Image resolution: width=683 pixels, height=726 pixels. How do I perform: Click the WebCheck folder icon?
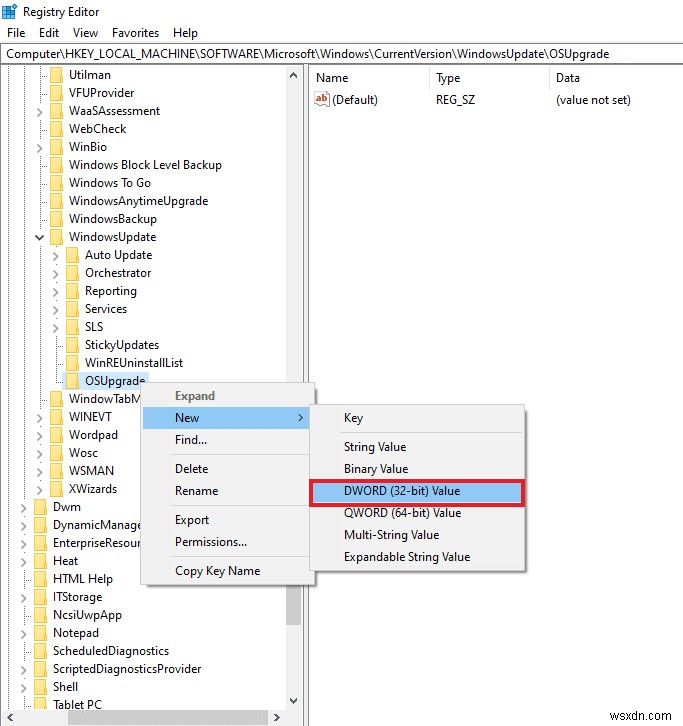tap(56, 129)
